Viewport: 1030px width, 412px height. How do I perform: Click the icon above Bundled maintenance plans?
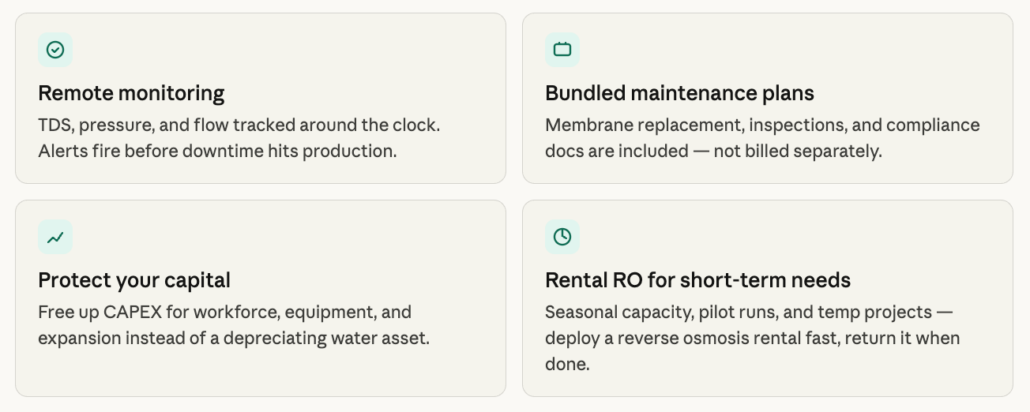(562, 50)
